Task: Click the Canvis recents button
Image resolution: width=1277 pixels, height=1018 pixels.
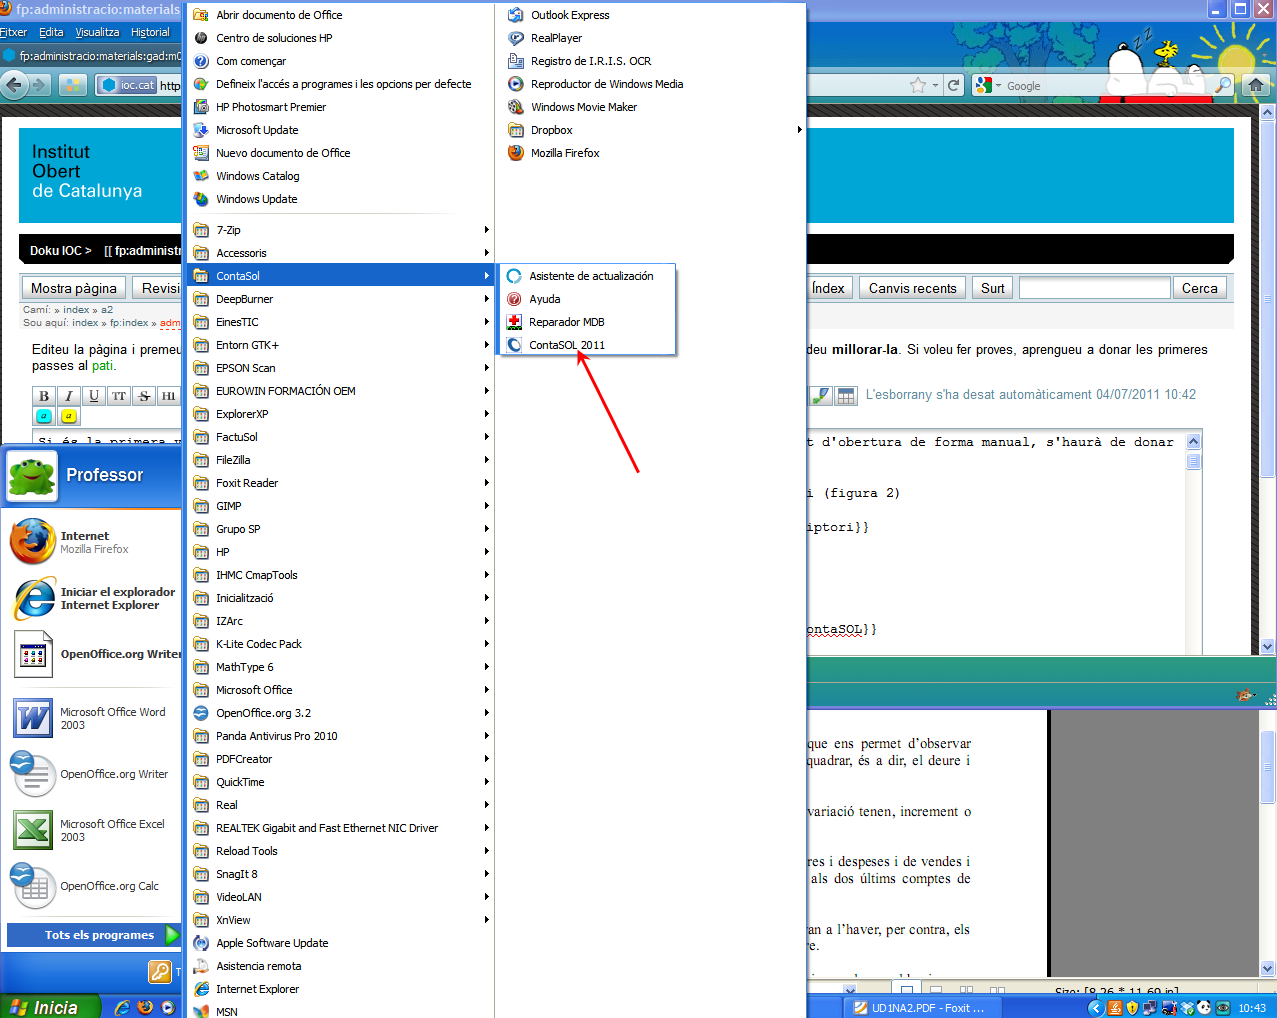Action: 912,288
